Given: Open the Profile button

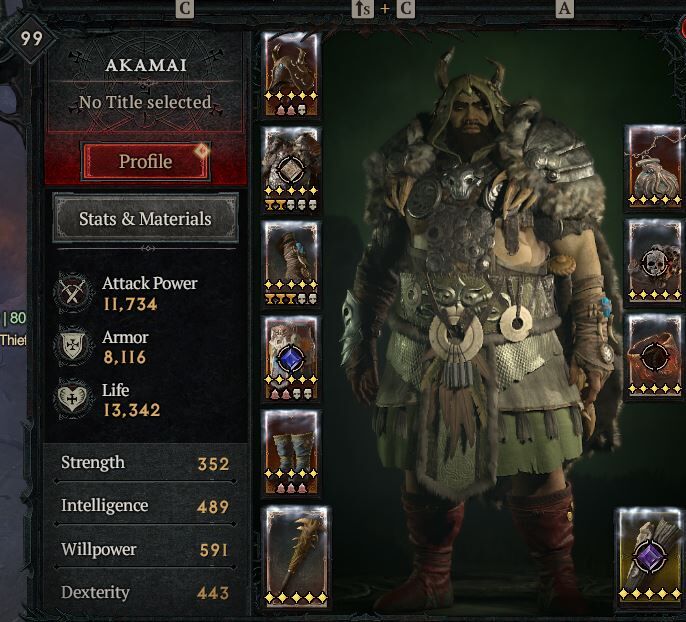Looking at the screenshot, I should pos(146,161).
